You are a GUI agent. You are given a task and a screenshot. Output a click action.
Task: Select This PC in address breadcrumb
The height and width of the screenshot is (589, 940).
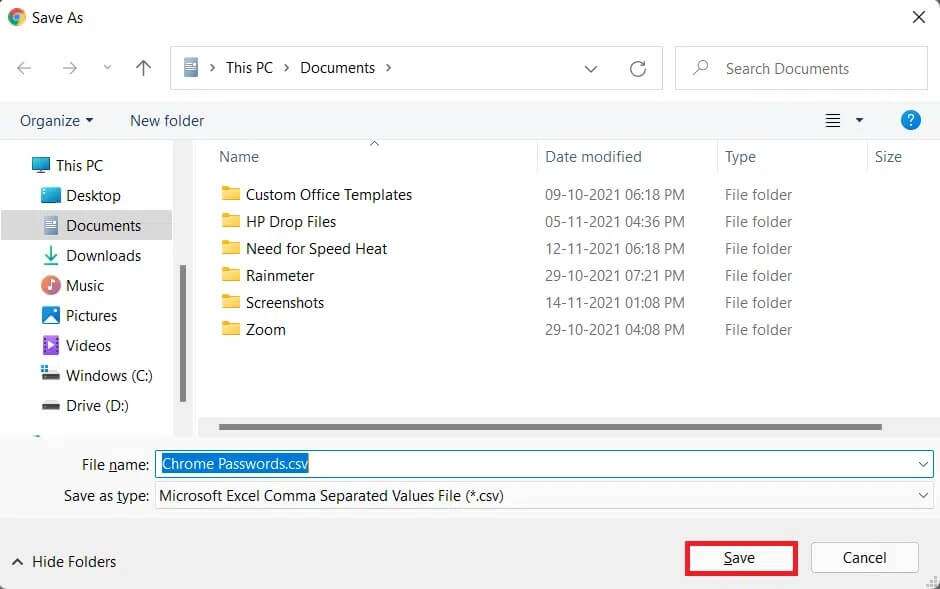(249, 68)
